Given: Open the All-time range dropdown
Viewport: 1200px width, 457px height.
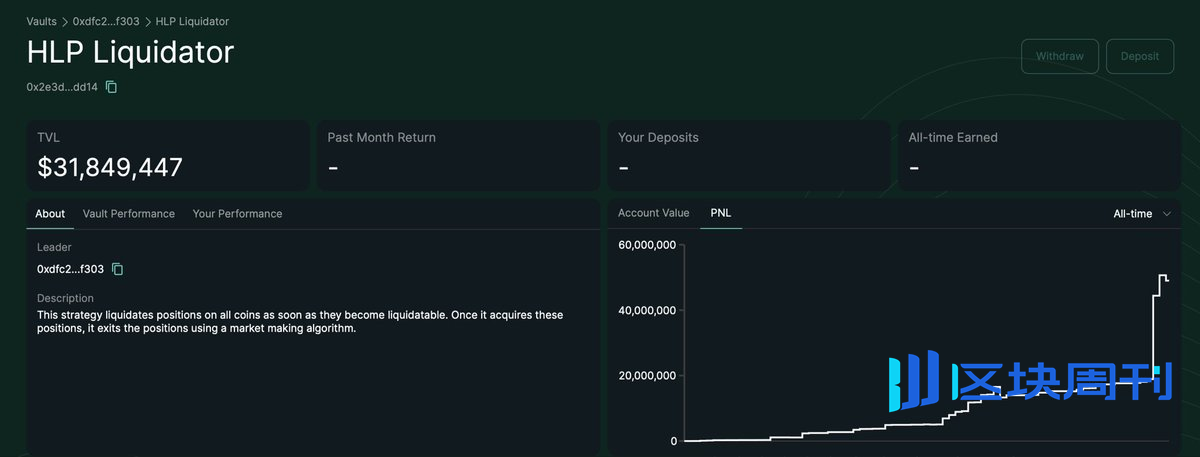Looking at the screenshot, I should (x=1141, y=214).
